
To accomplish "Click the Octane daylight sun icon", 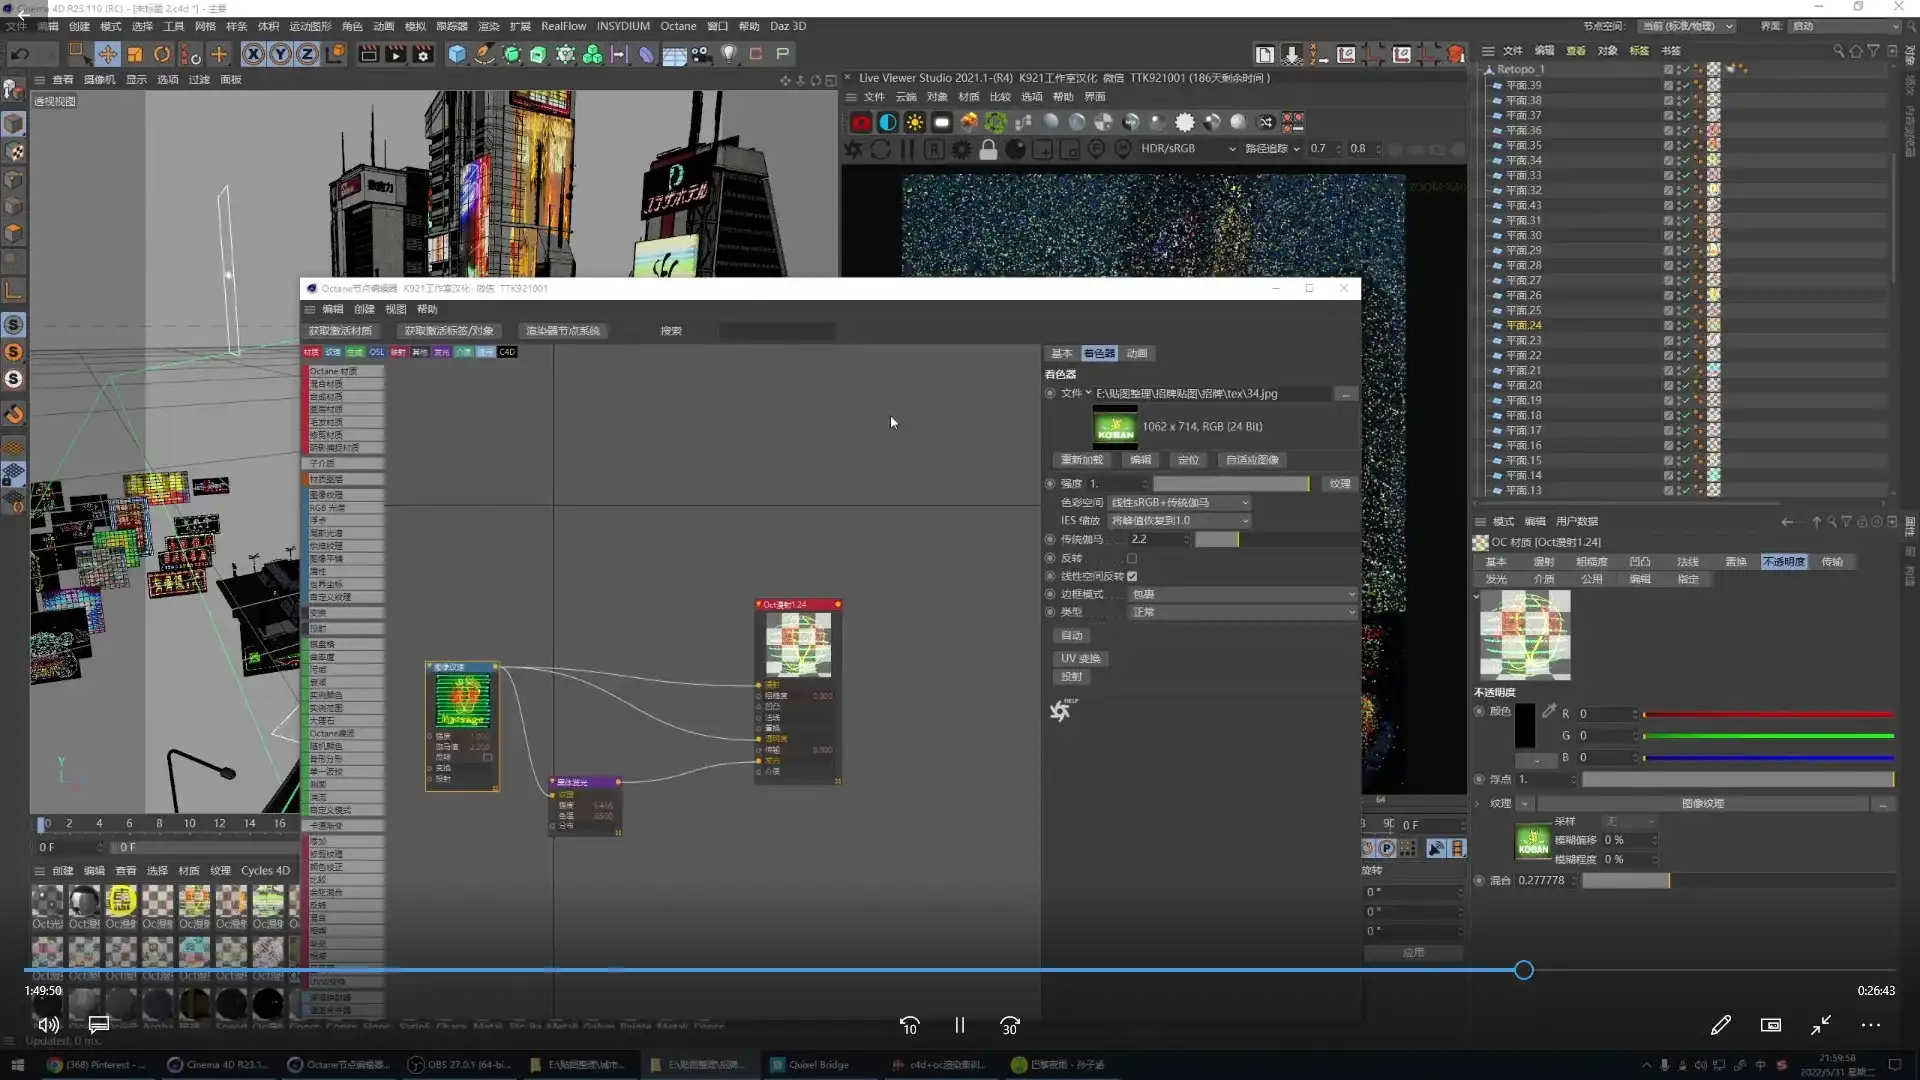I will 915,122.
